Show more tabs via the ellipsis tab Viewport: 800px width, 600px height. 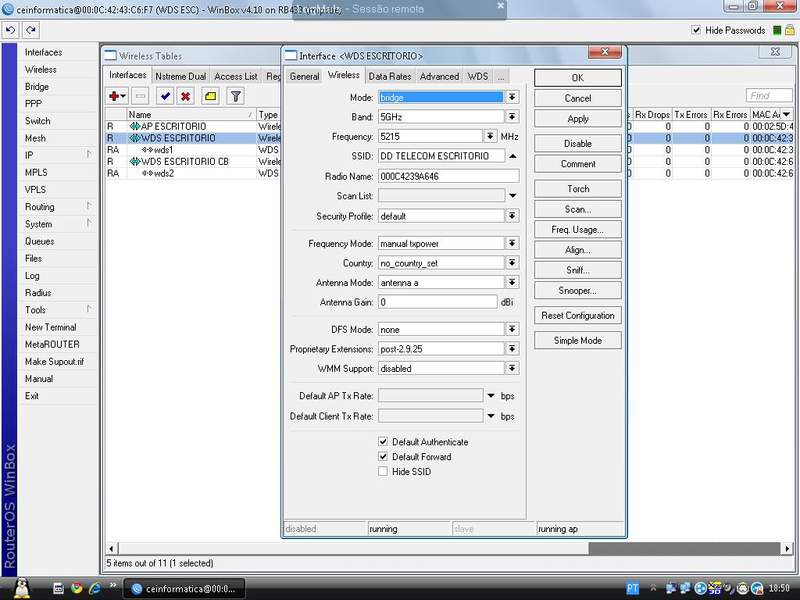501,76
